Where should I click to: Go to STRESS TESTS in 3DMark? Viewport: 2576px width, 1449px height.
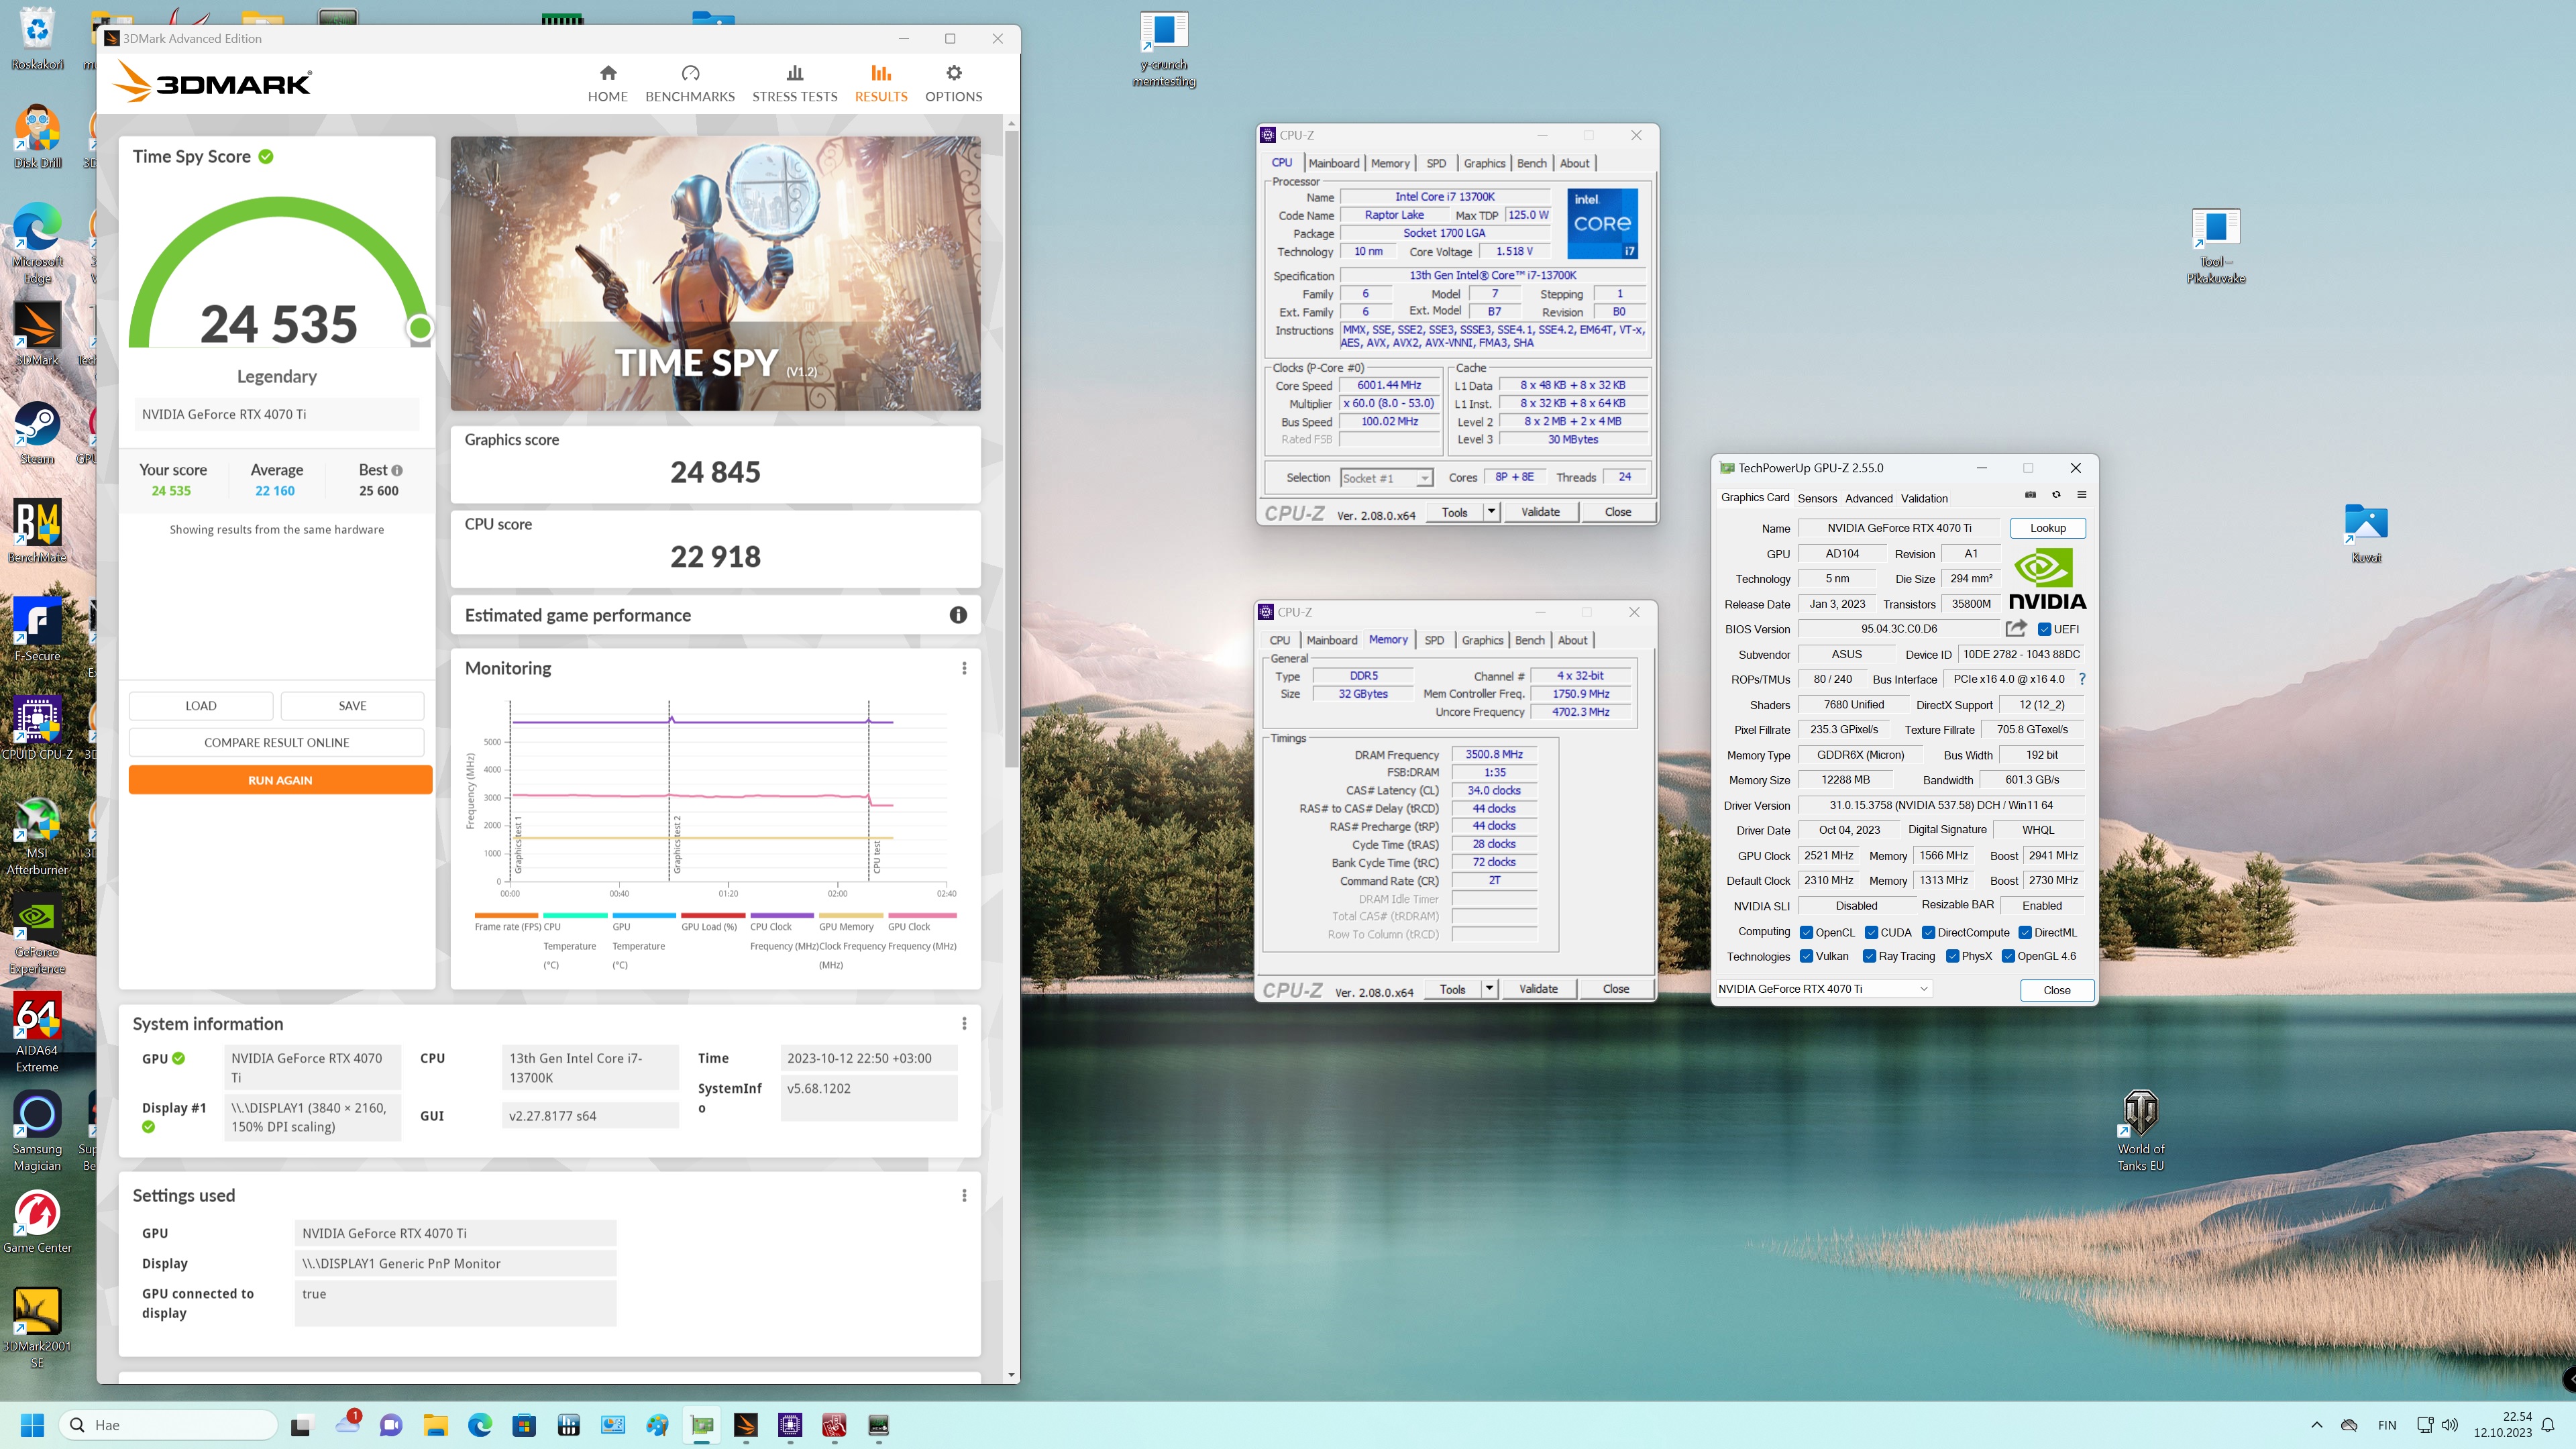(795, 84)
